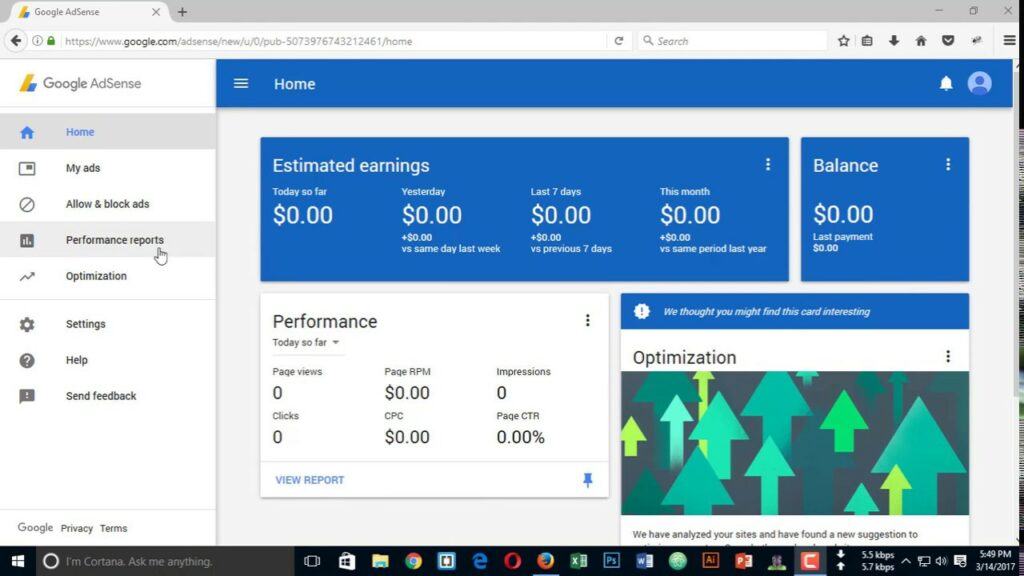
Task: Open My ads in the sidebar
Action: pyautogui.click(x=108, y=168)
